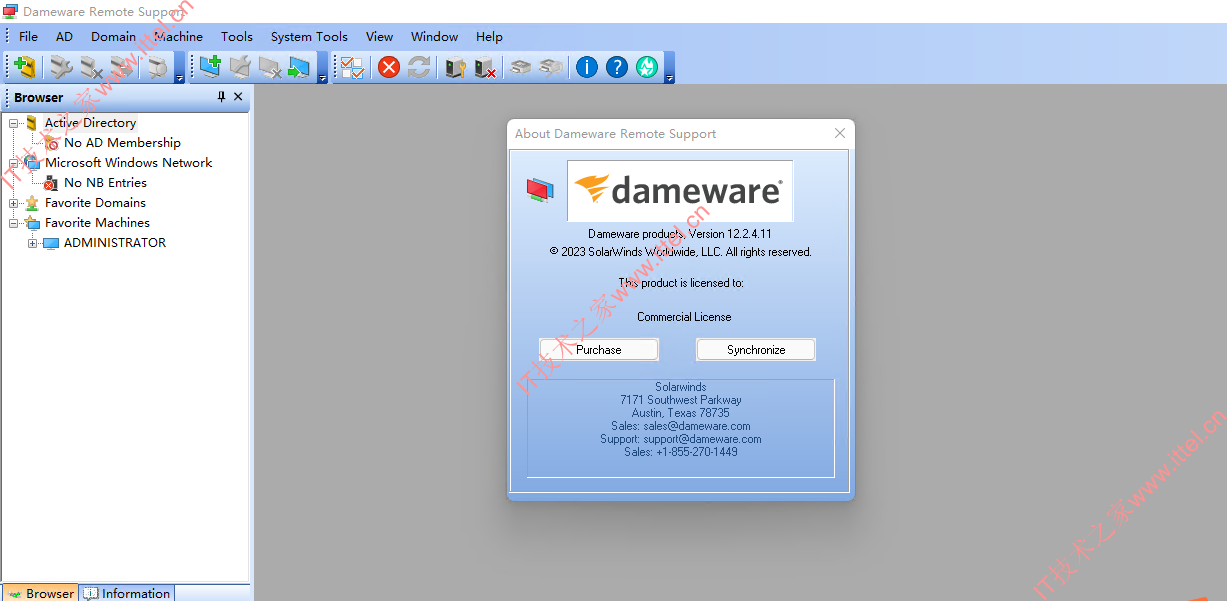Open the Tools menu
Image resolution: width=1227 pixels, height=601 pixels.
237,37
